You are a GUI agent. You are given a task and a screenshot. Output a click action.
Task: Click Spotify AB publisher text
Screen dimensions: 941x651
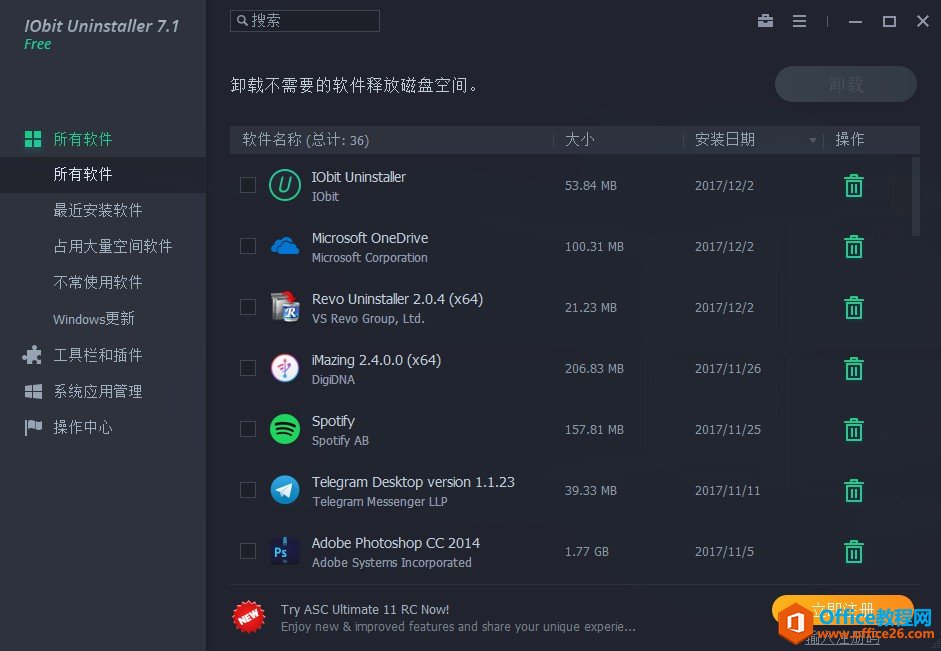[x=340, y=440]
